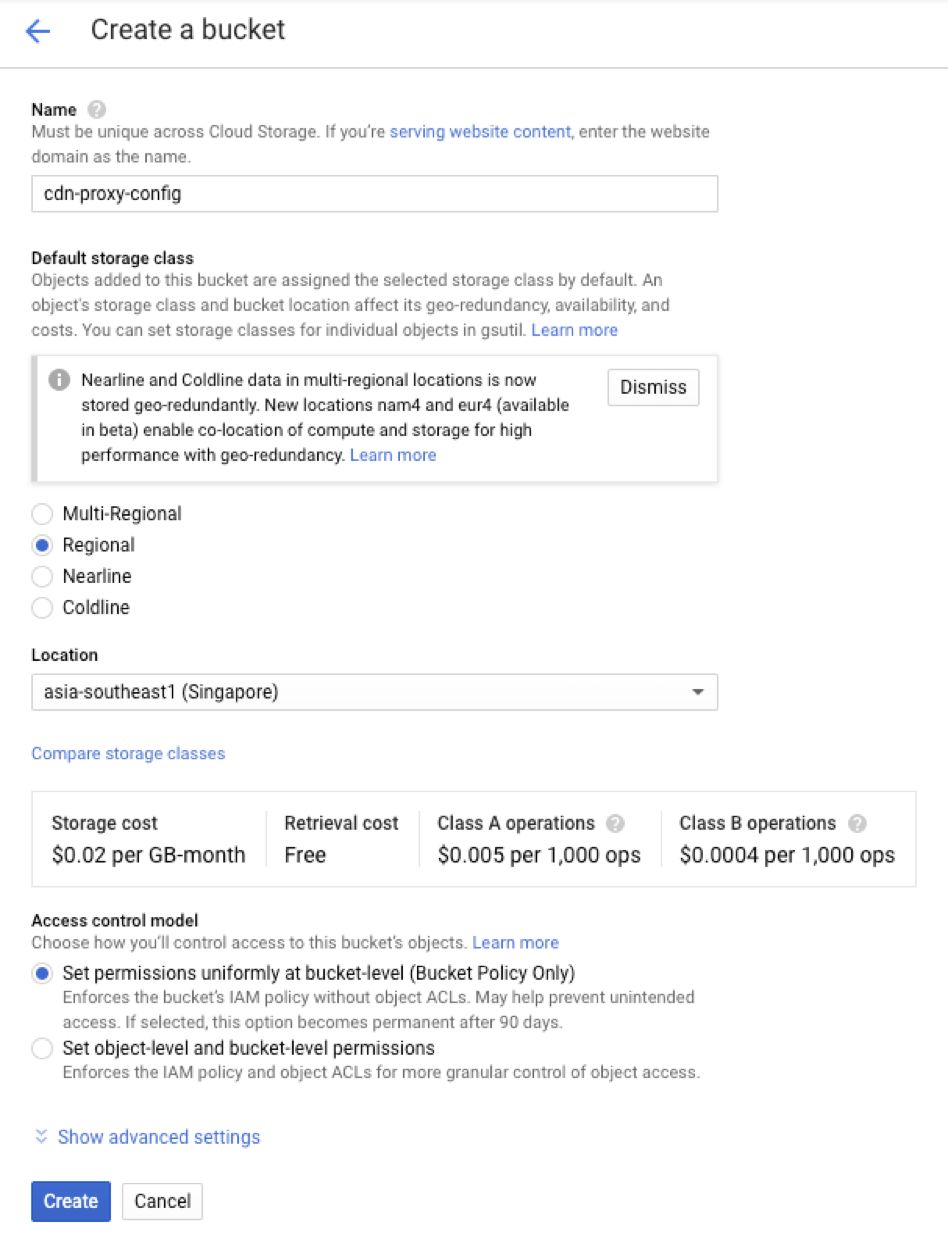Click the Class A operations help icon

tap(616, 824)
